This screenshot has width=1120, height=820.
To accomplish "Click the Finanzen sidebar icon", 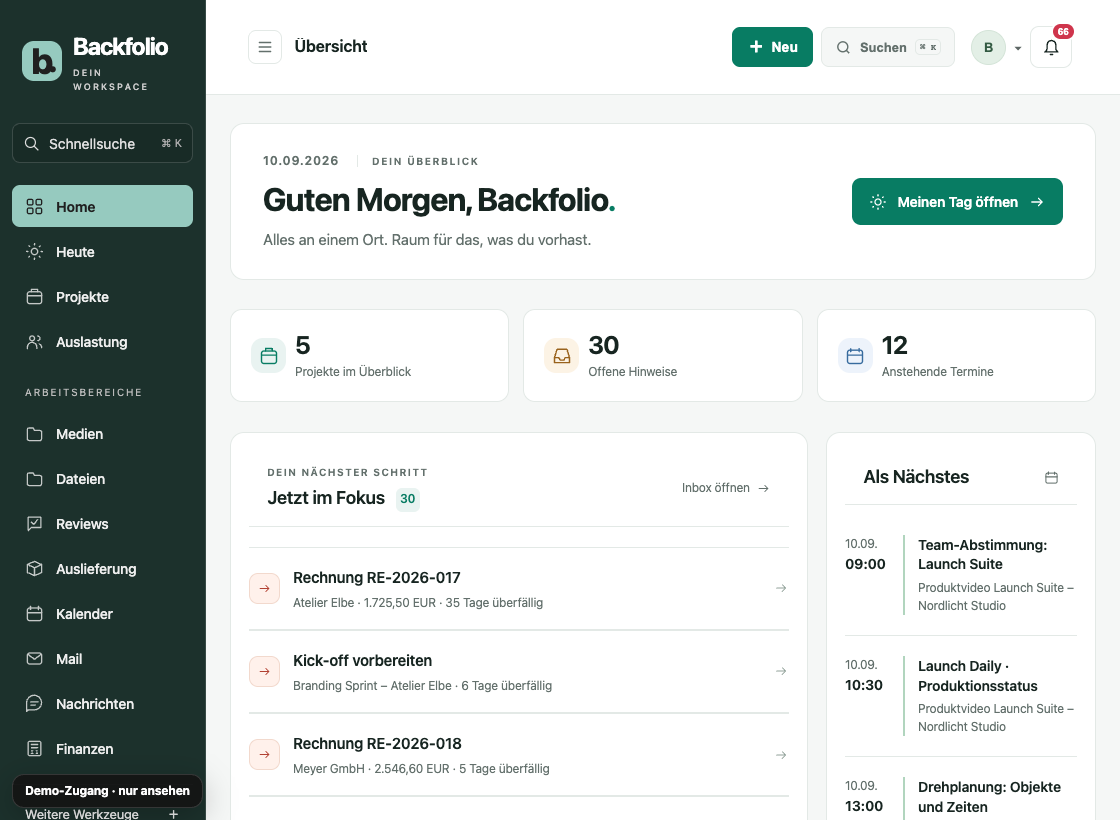I will click(x=34, y=749).
